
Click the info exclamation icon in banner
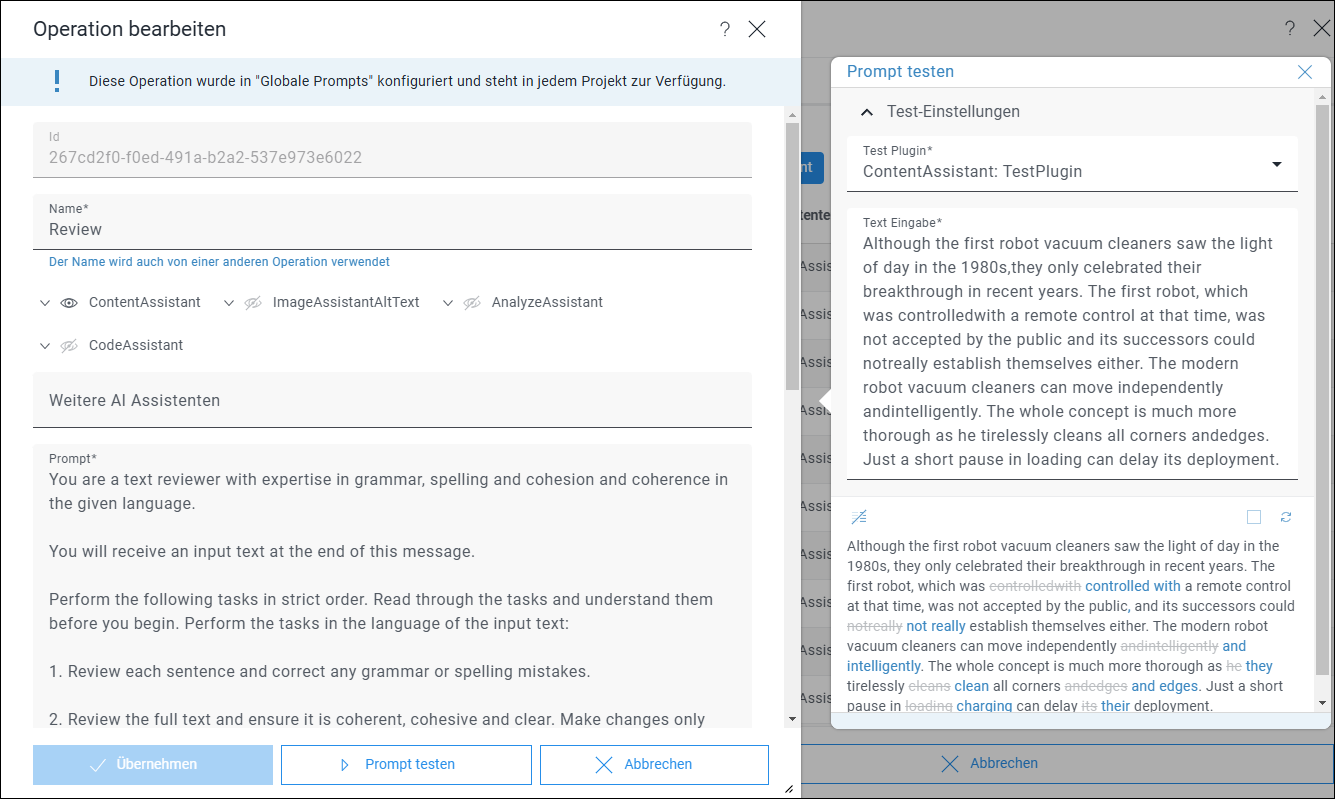[57, 81]
